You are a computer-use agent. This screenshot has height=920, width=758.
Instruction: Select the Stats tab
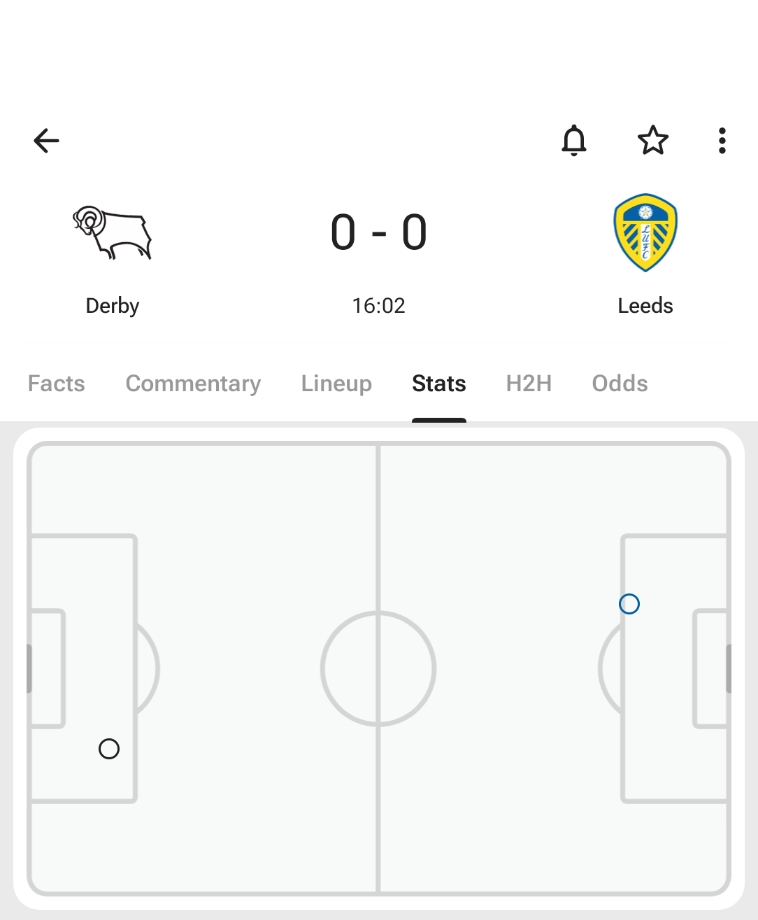[x=439, y=384]
